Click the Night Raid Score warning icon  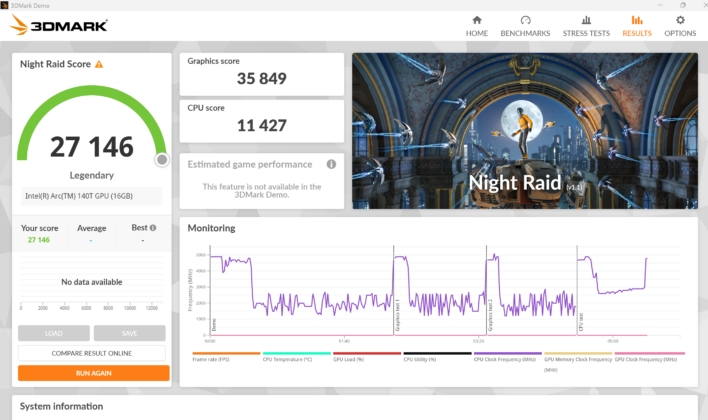(99, 64)
